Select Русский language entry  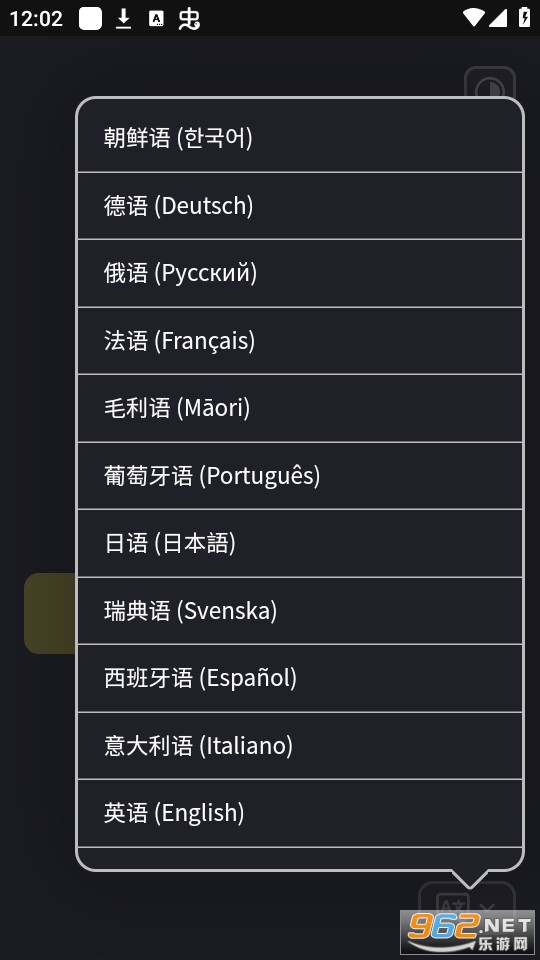click(x=300, y=273)
